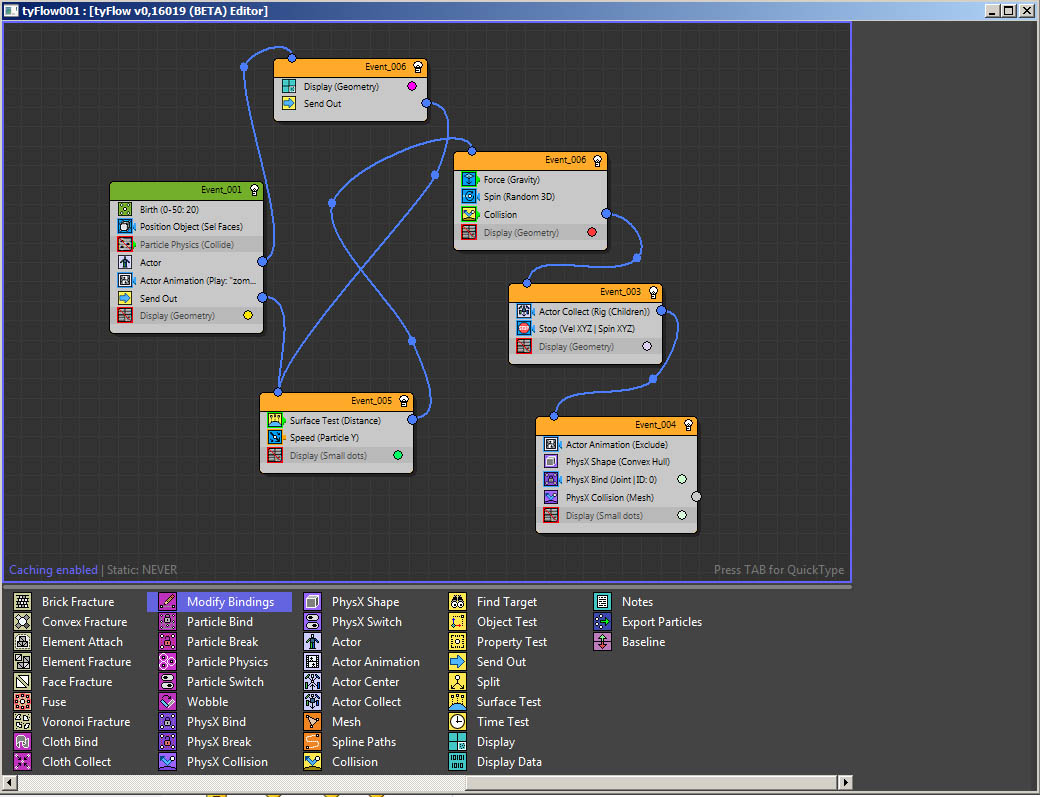Click the Event_003 header title

[x=620, y=292]
